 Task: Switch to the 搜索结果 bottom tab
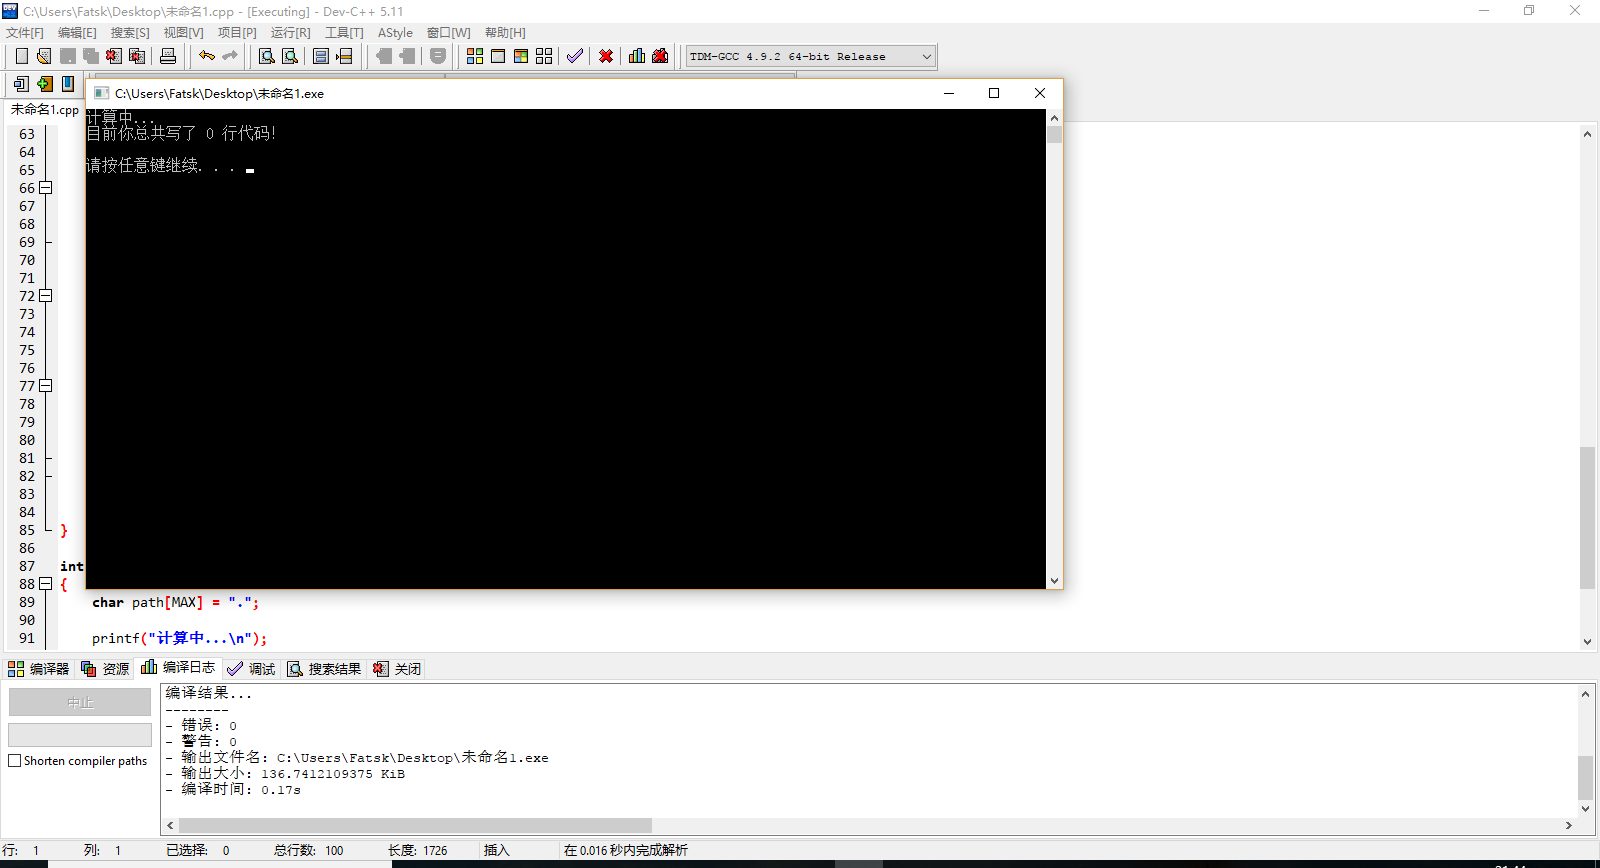click(x=324, y=669)
